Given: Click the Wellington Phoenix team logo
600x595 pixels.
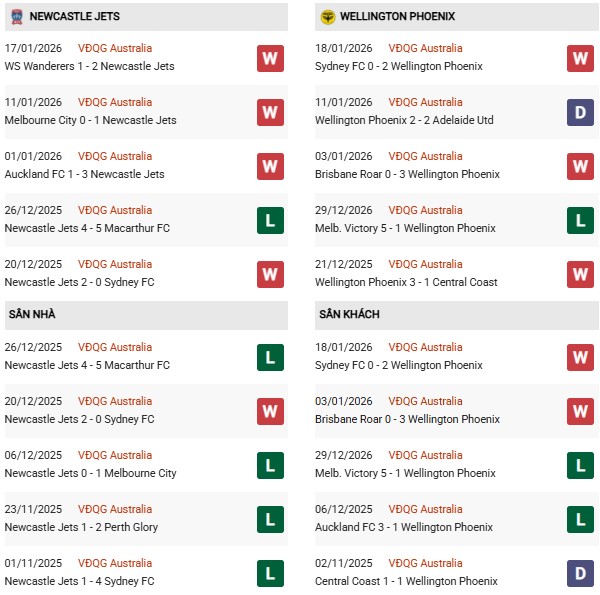Looking at the screenshot, I should [x=327, y=17].
